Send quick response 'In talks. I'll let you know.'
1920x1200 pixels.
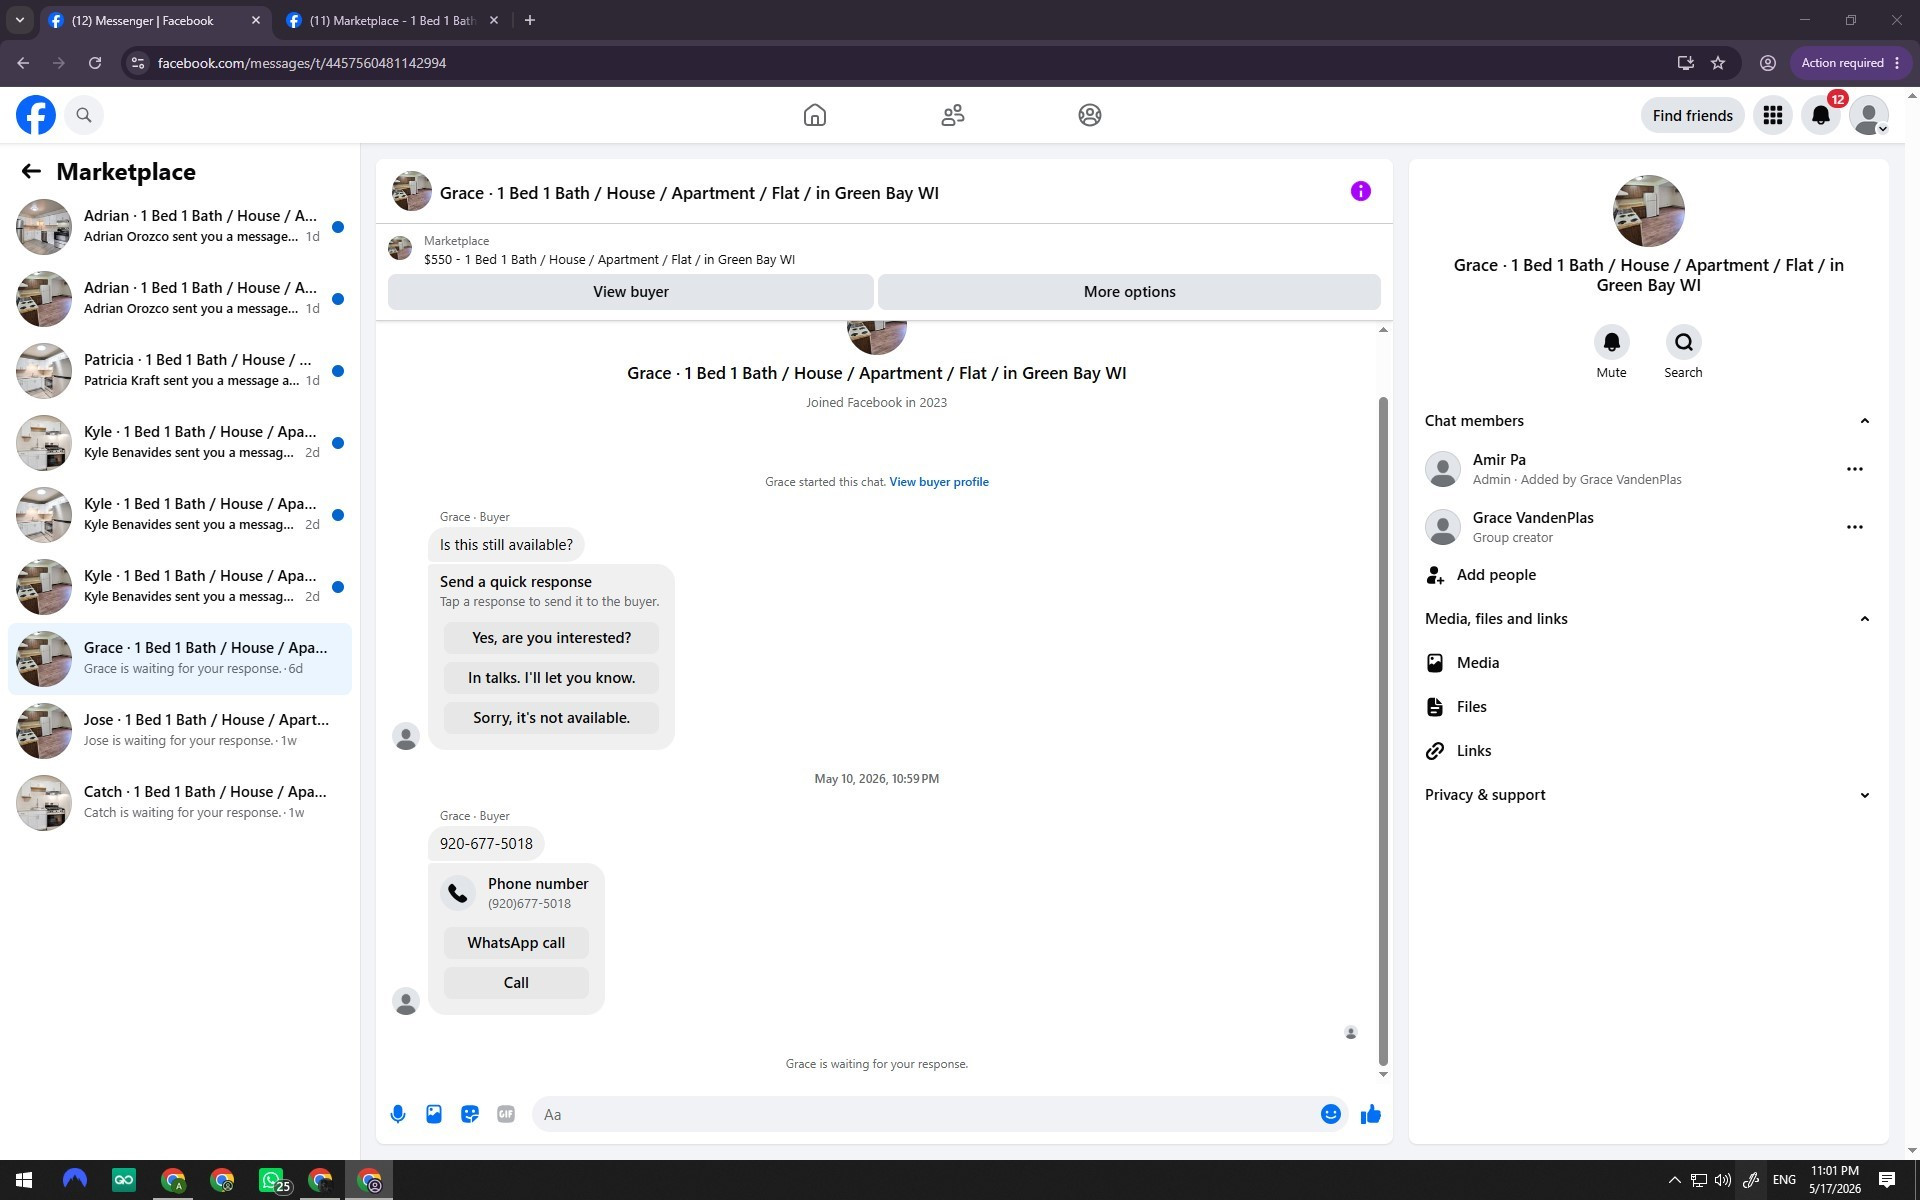[x=551, y=678]
